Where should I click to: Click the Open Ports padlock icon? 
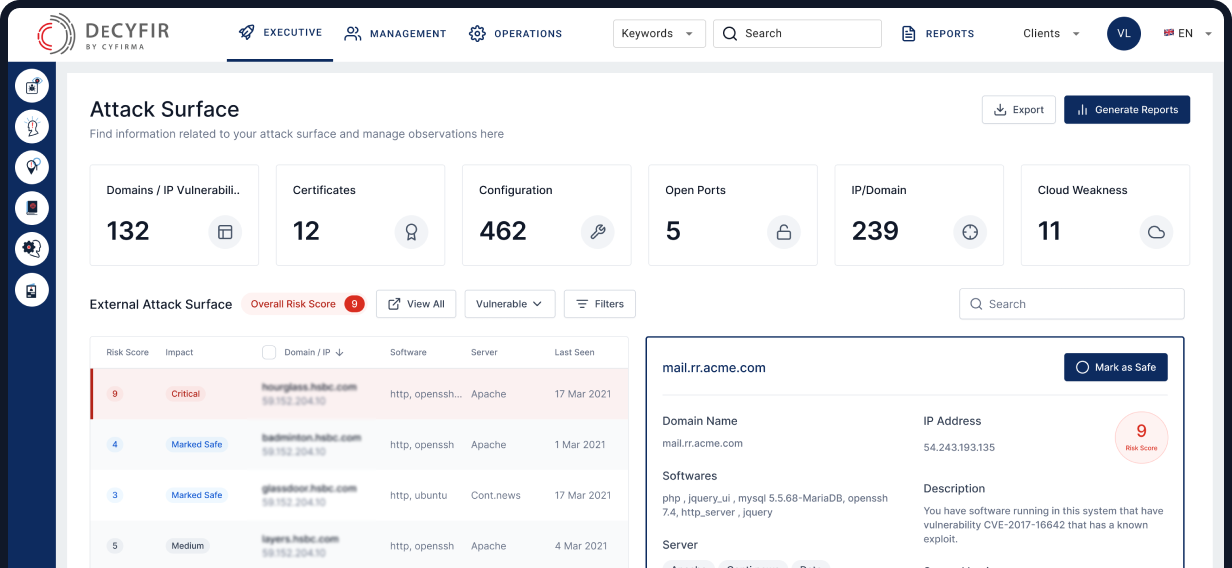click(x=784, y=232)
